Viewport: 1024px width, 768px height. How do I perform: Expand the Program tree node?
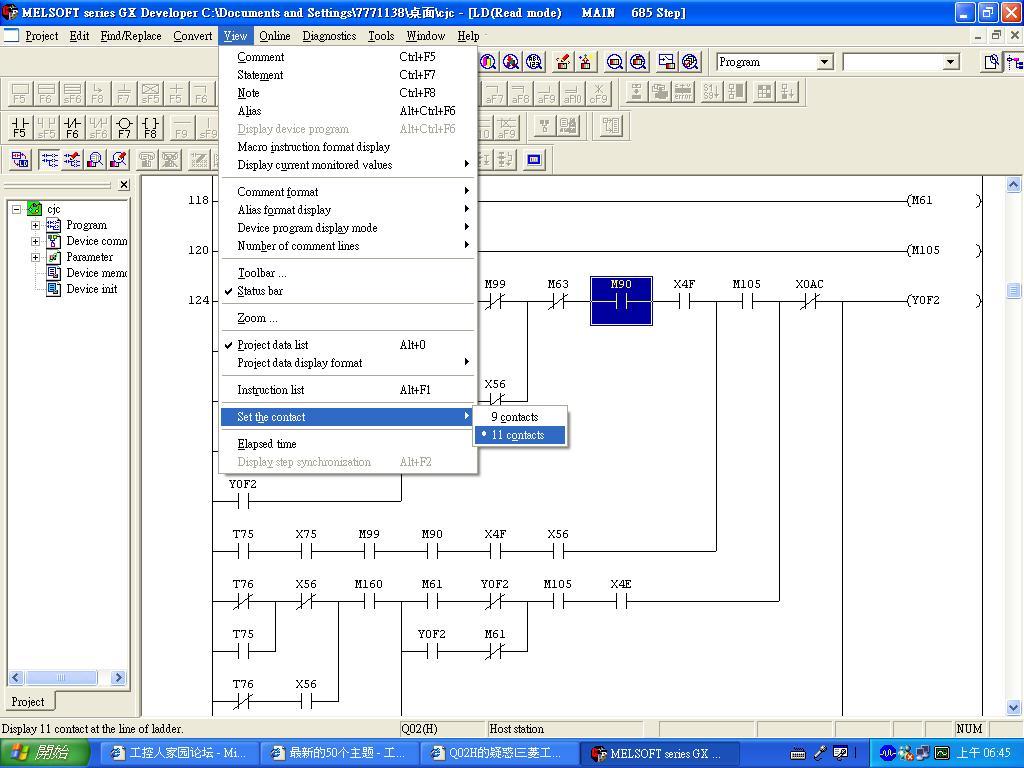pyautogui.click(x=35, y=225)
